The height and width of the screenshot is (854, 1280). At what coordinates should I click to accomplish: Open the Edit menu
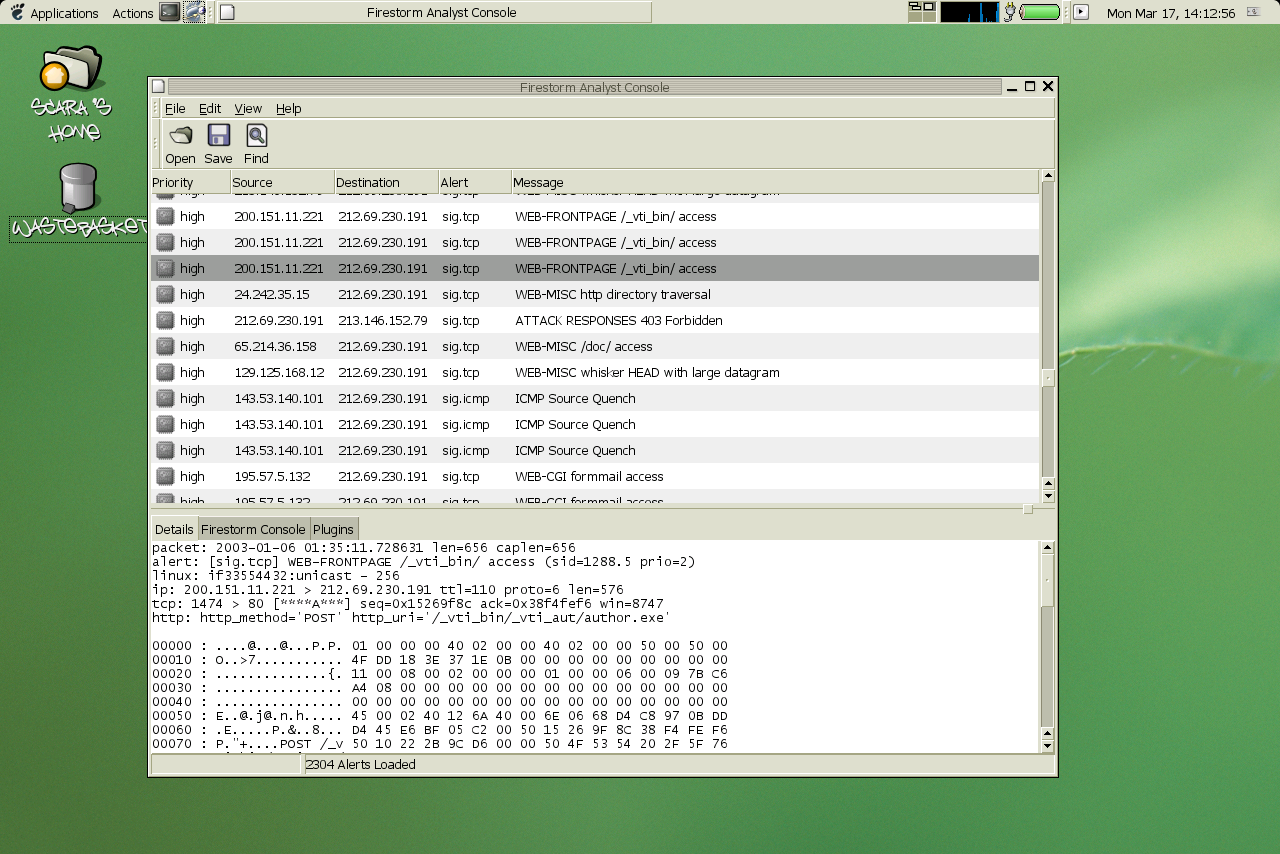pos(210,108)
